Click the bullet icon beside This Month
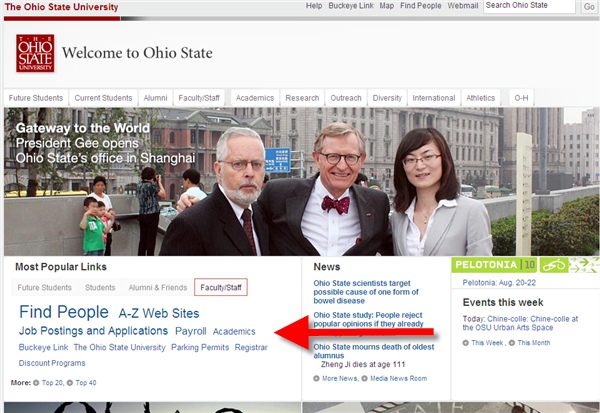Screen dimensions: 600x413 click(x=512, y=343)
